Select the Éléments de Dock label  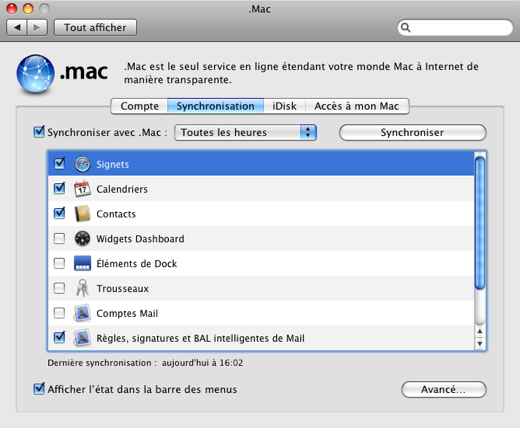[136, 263]
